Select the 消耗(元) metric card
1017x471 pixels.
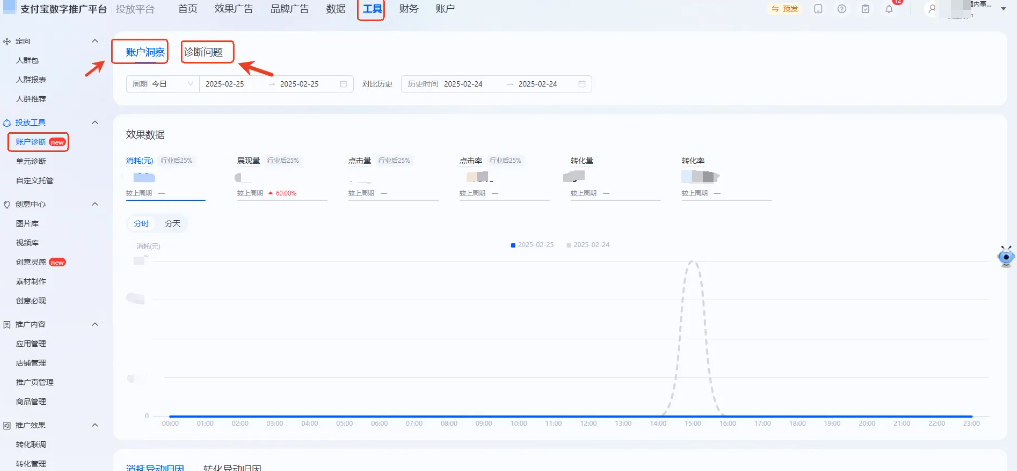tap(165, 177)
